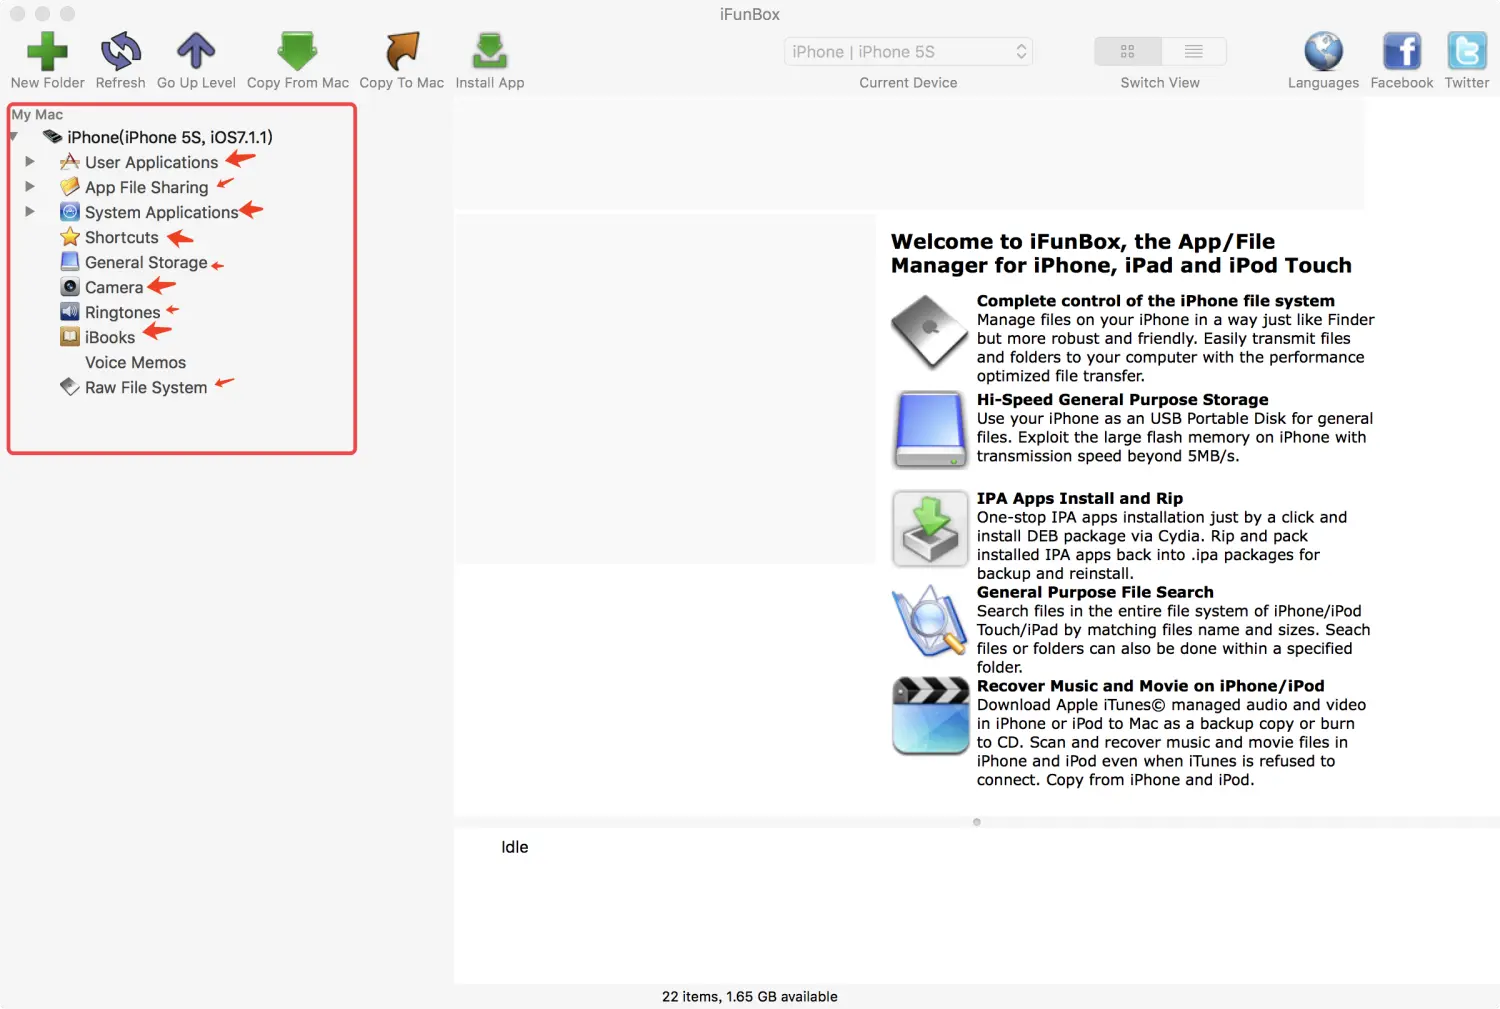Click the iPhone device icon in tree
The image size is (1500, 1009).
pyautogui.click(x=52, y=137)
